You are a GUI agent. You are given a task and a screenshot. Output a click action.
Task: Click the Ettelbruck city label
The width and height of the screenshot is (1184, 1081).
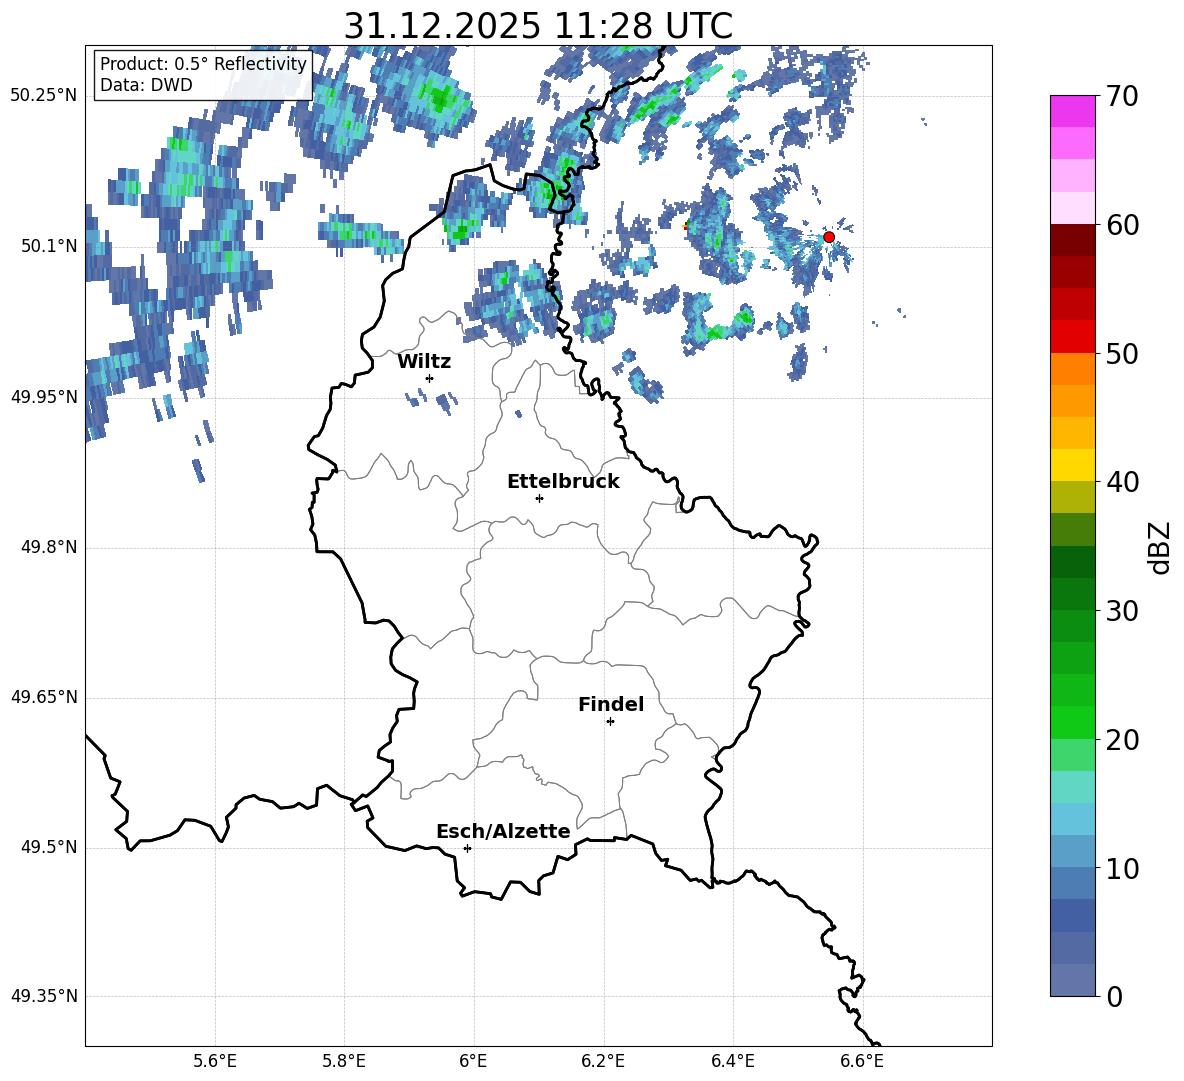563,482
